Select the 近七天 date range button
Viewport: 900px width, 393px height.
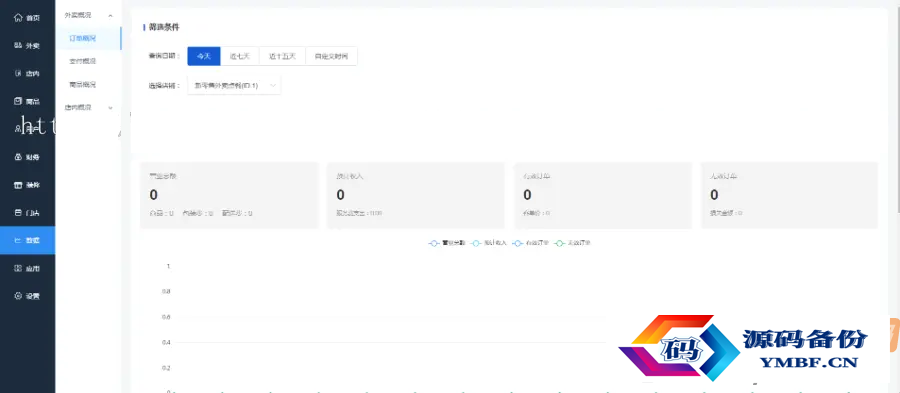(240, 56)
